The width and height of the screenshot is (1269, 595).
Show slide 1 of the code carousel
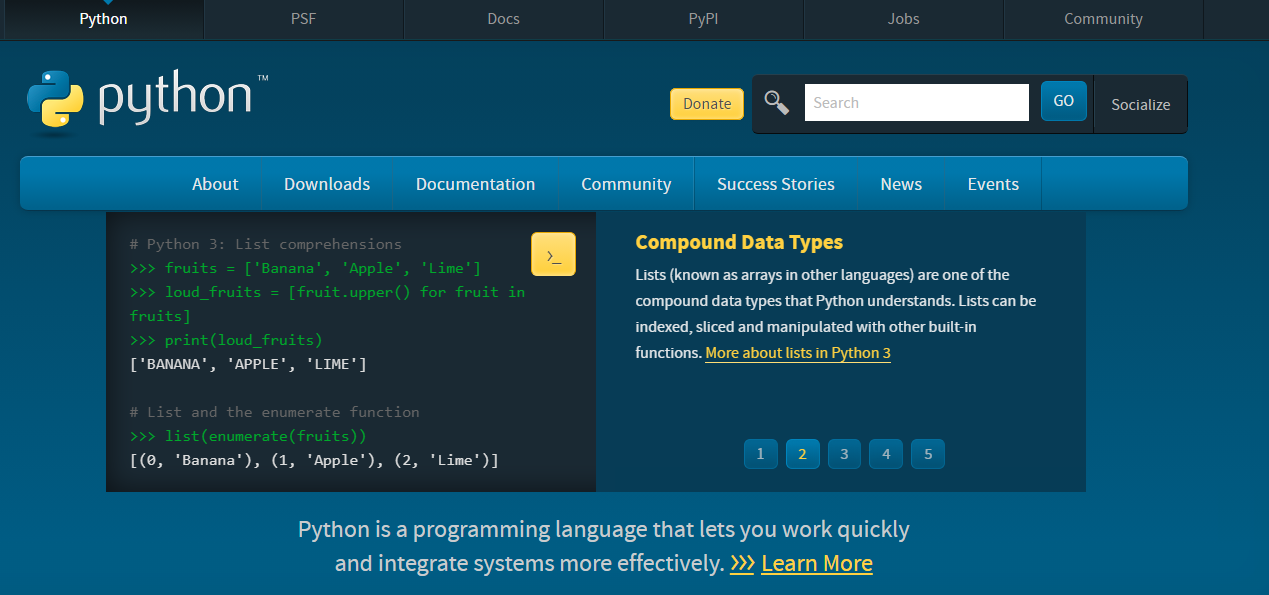[x=760, y=454]
